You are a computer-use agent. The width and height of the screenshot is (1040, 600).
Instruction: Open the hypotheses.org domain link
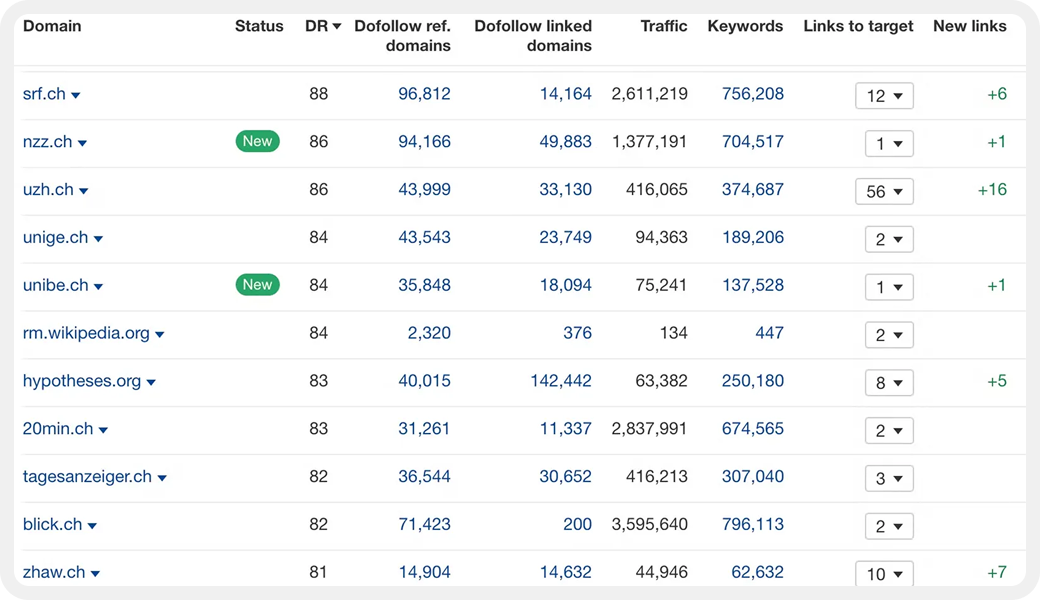pyautogui.click(x=82, y=381)
